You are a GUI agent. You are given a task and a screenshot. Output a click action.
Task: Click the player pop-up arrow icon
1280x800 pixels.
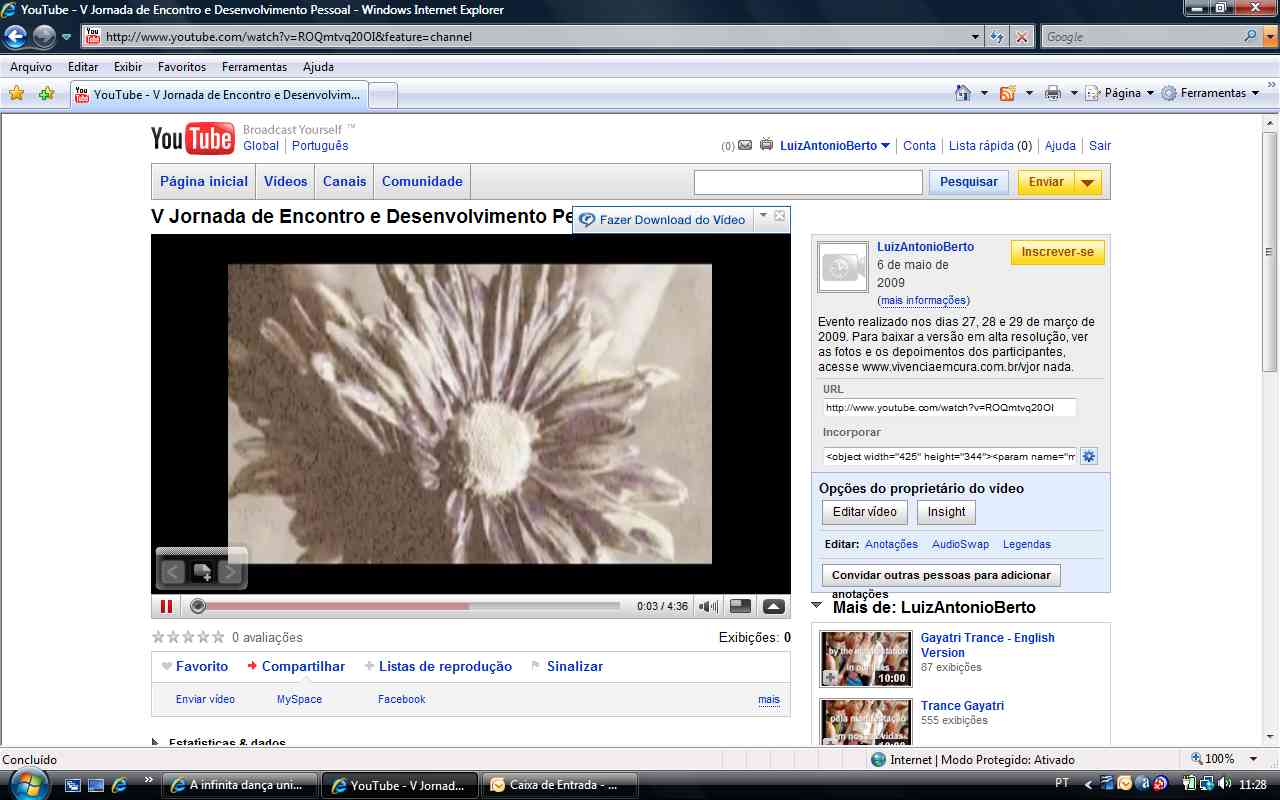[x=774, y=606]
